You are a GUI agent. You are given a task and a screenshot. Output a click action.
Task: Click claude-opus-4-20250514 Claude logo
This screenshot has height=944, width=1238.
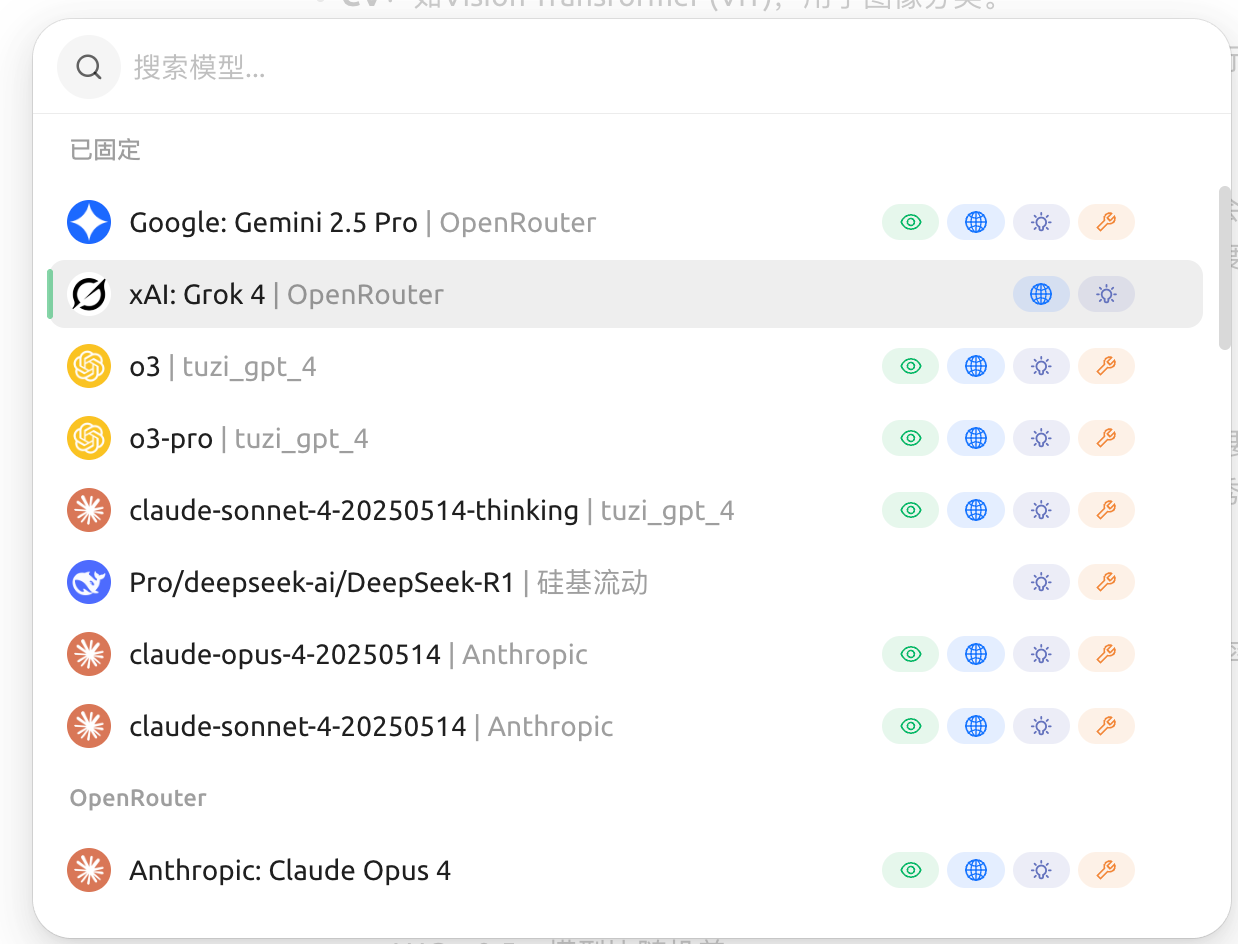coord(89,654)
